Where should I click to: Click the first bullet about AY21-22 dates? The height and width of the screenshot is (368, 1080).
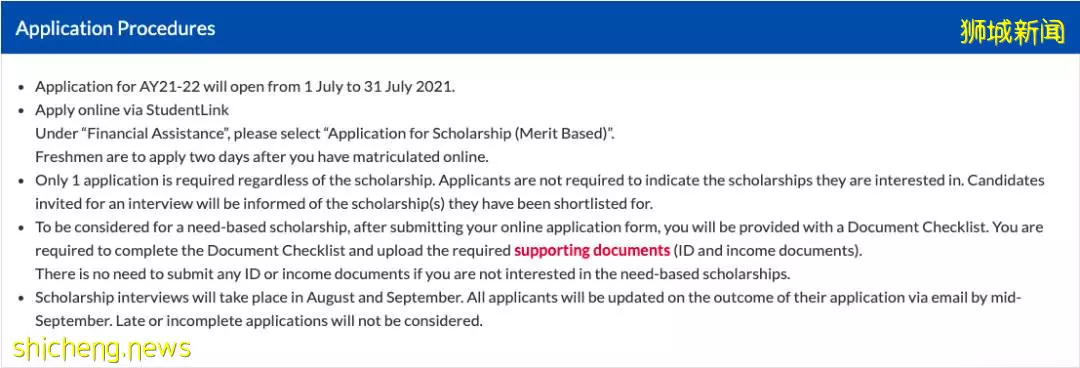(x=245, y=88)
